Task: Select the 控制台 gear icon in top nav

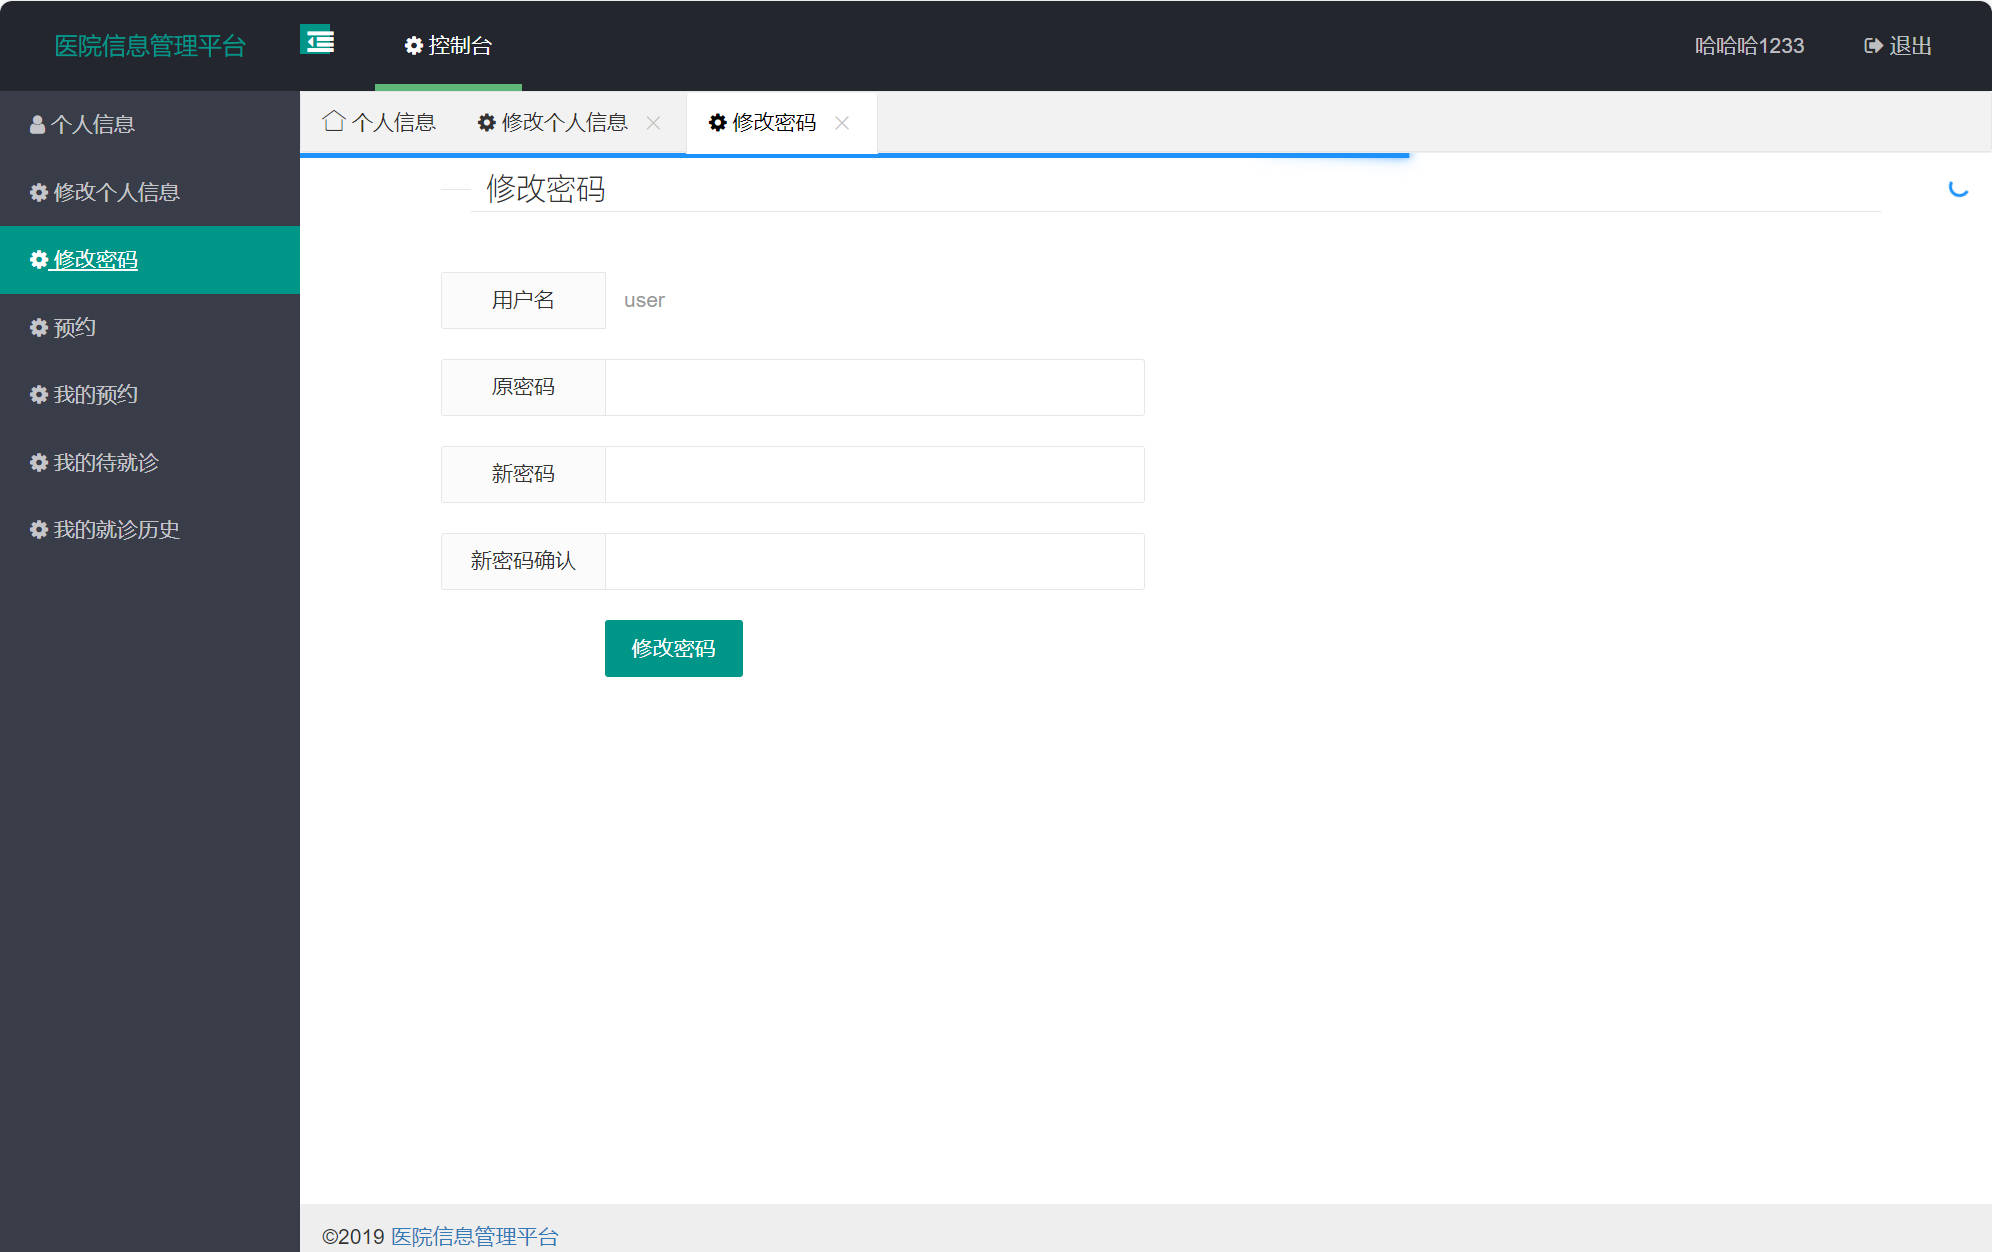Action: click(x=415, y=46)
